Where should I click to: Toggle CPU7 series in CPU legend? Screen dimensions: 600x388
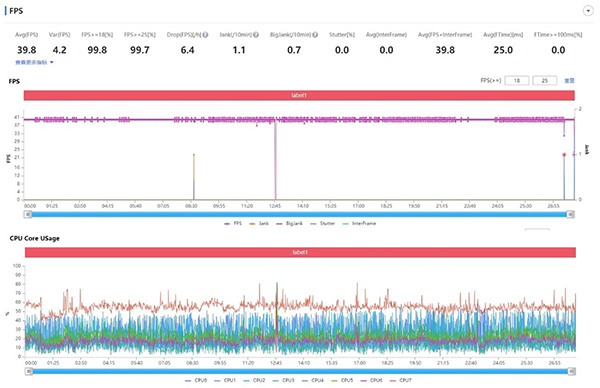(401, 380)
